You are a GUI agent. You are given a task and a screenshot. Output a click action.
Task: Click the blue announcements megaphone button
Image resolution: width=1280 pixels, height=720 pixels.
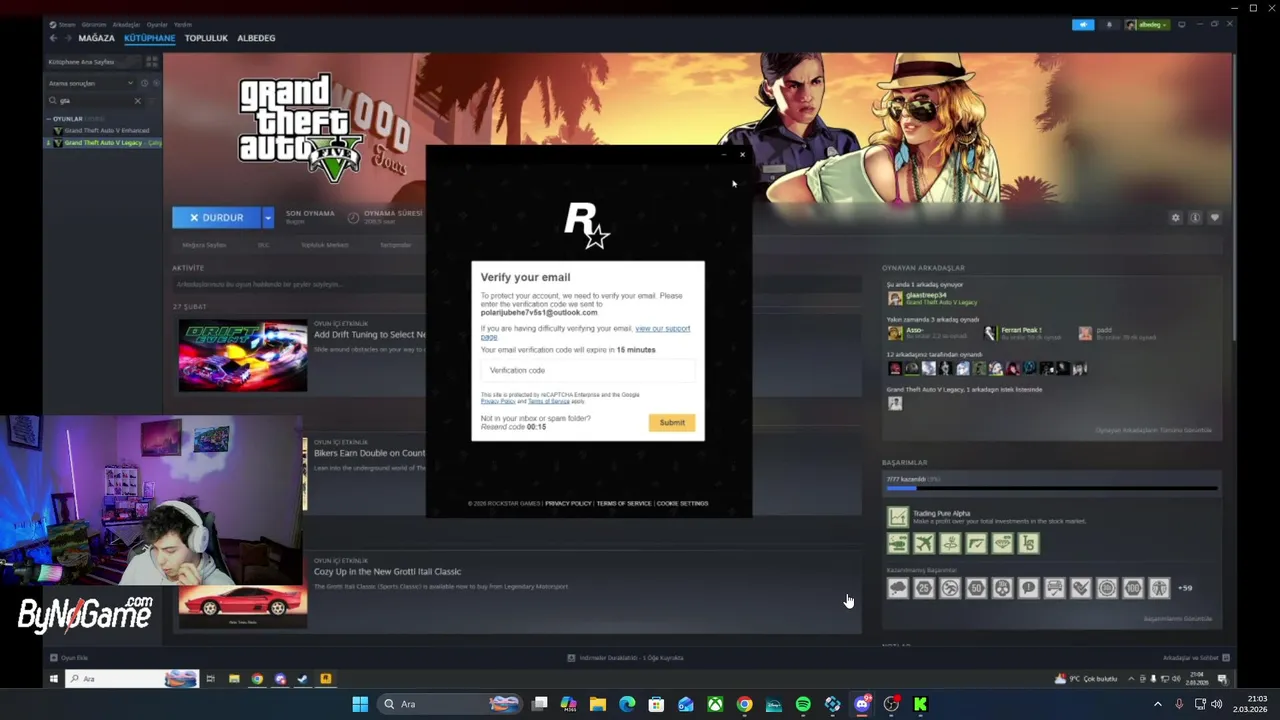[1083, 25]
